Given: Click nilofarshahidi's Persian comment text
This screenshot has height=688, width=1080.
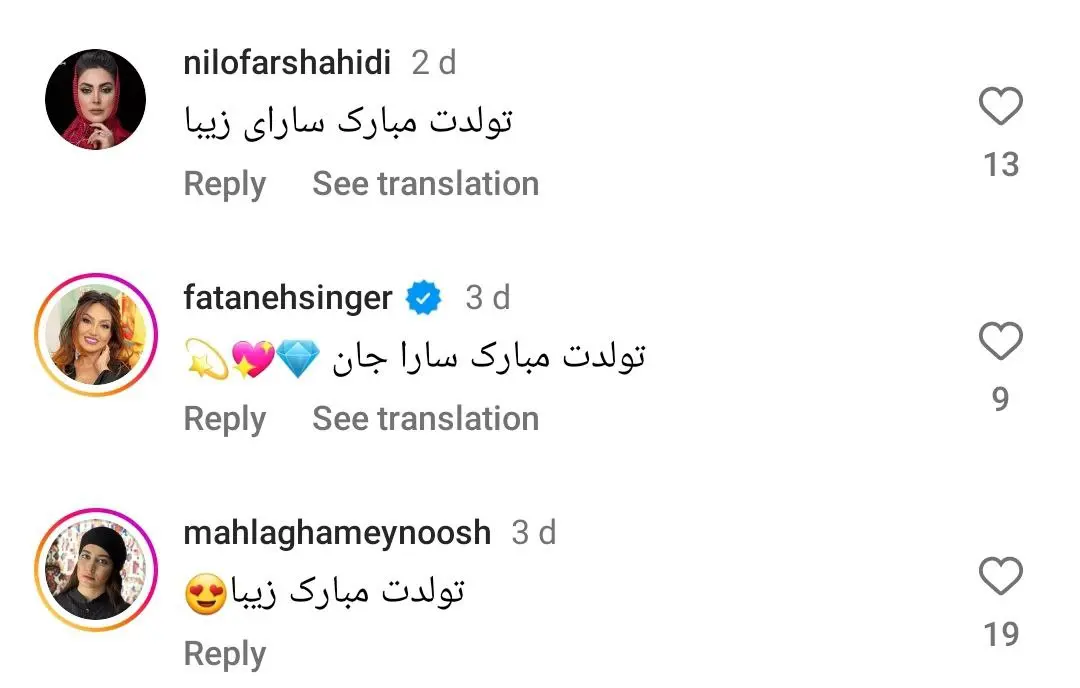Looking at the screenshot, I should pos(349,123).
